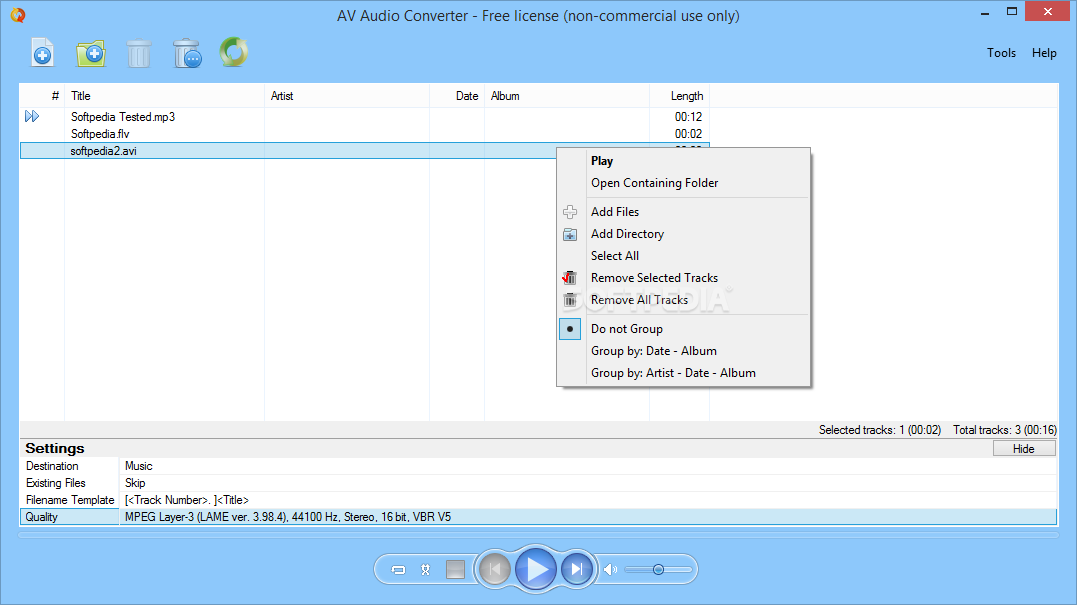Click the Filename Template setting label
Screen dimensions: 1077x605
click(x=70, y=500)
